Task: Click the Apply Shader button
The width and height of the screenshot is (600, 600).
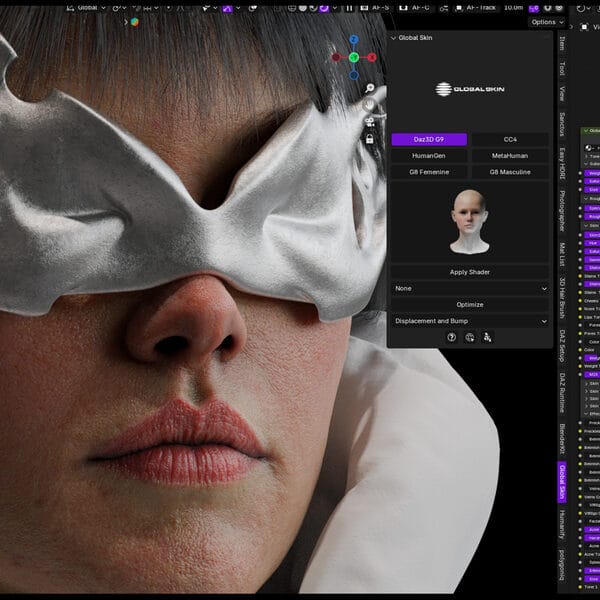Action: 470,272
